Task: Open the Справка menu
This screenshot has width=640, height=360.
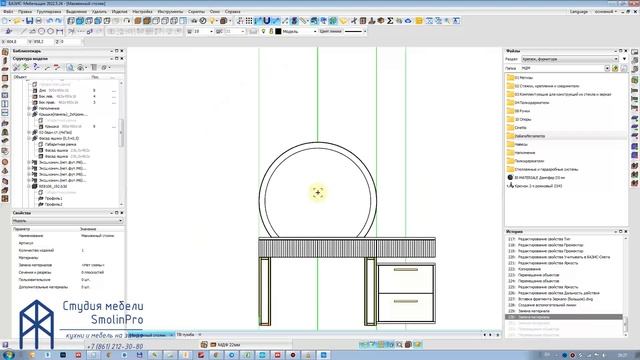Action: pyautogui.click(x=232, y=11)
